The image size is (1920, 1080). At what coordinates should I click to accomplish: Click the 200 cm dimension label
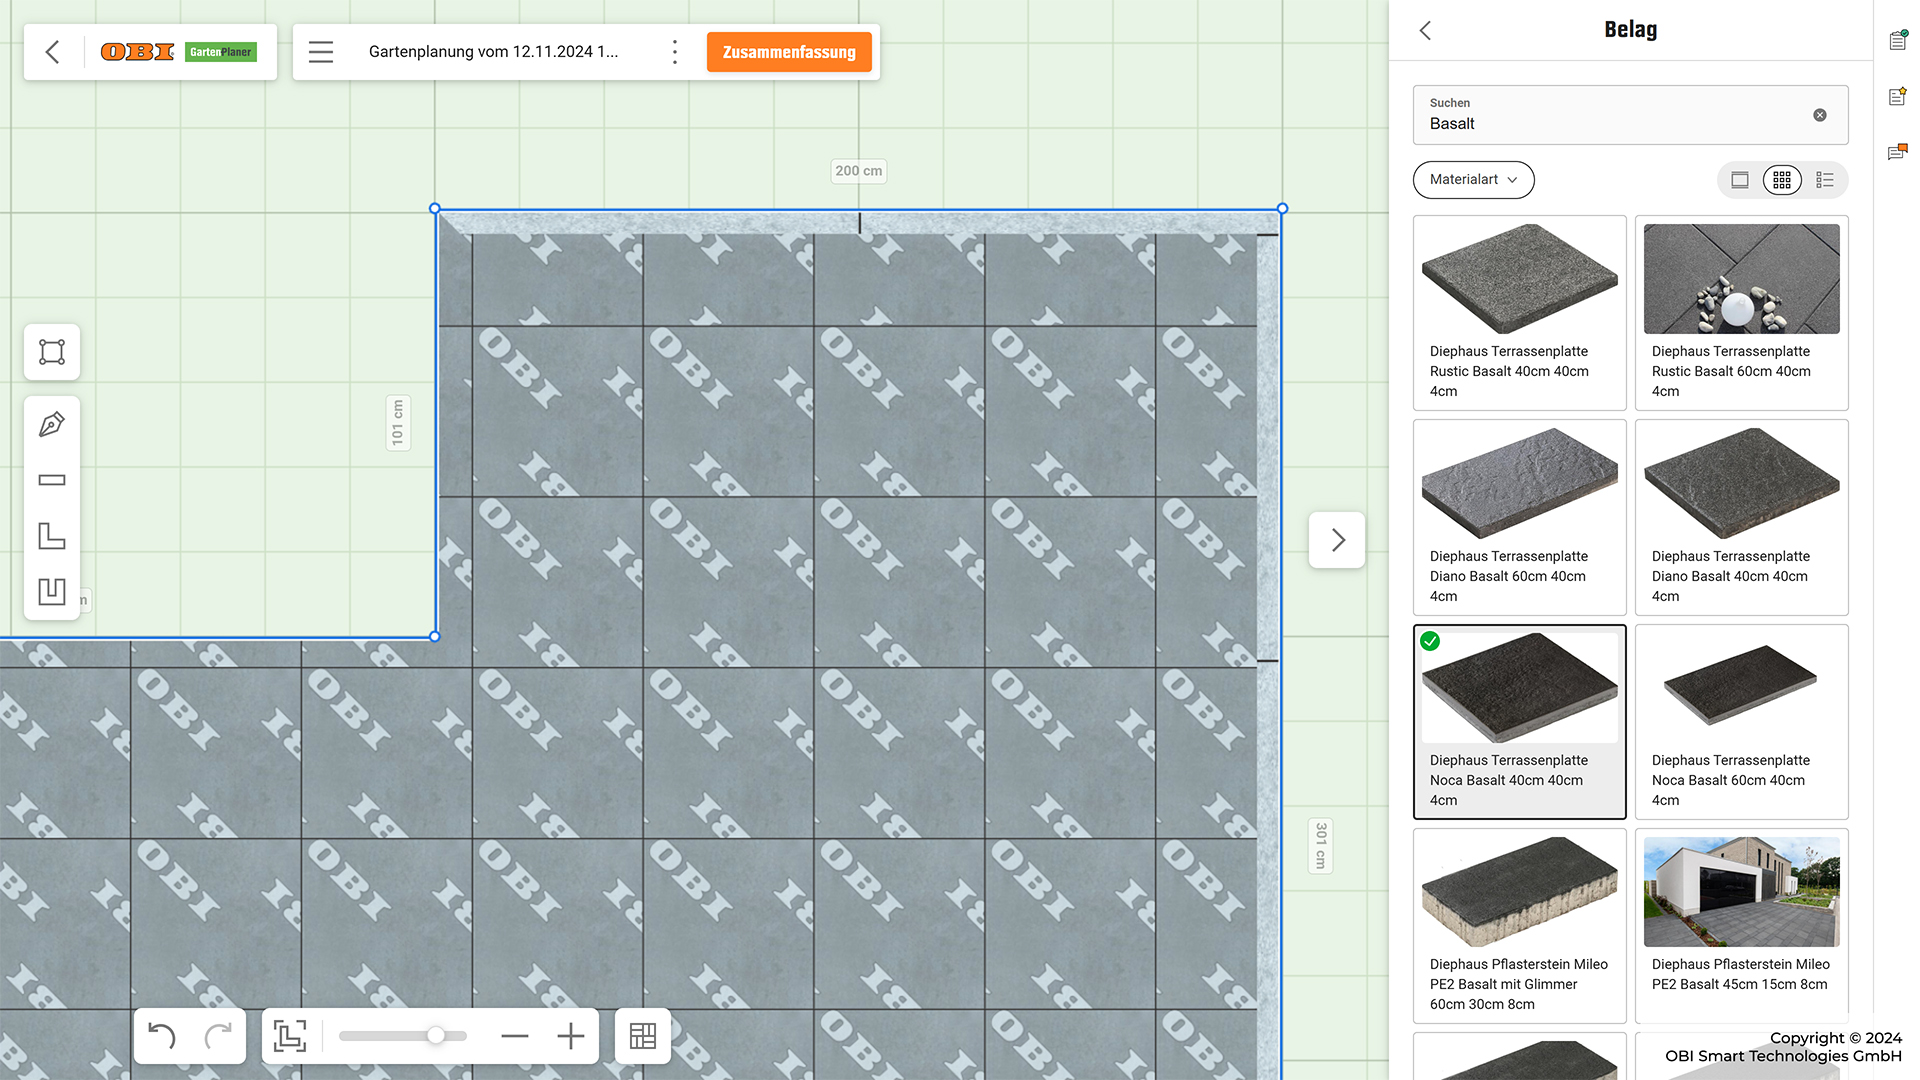859,171
